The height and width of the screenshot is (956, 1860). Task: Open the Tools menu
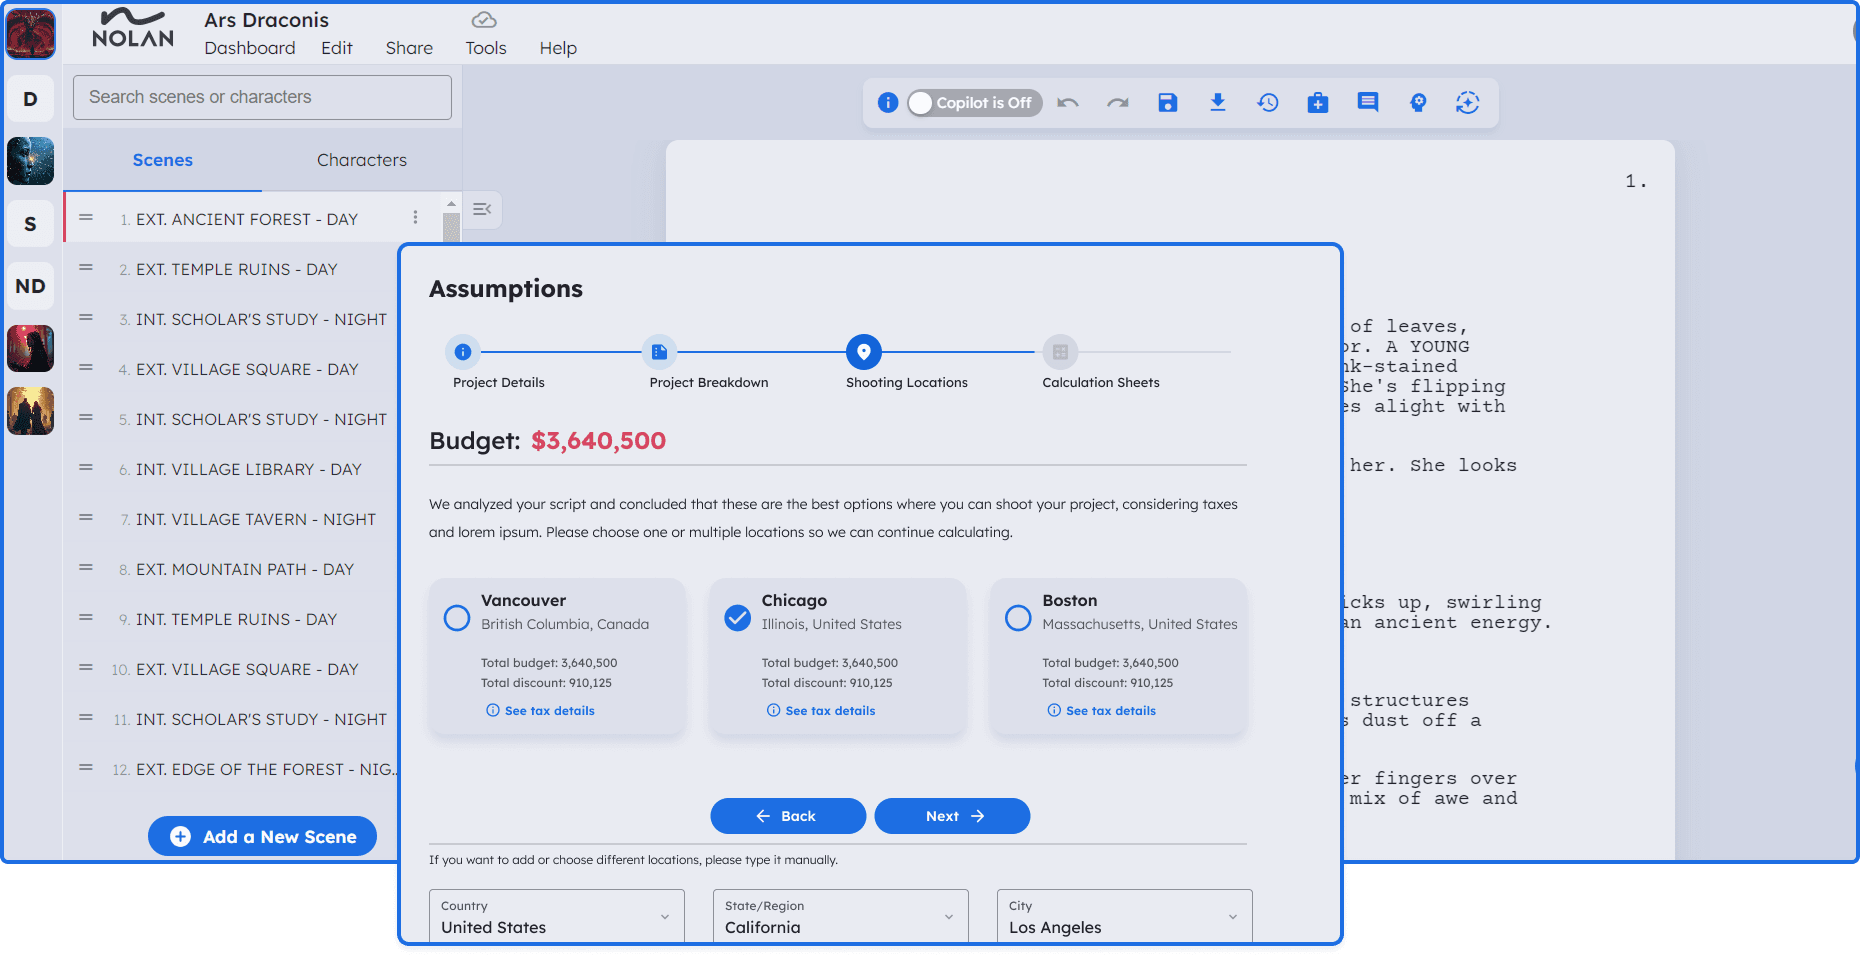coord(485,48)
